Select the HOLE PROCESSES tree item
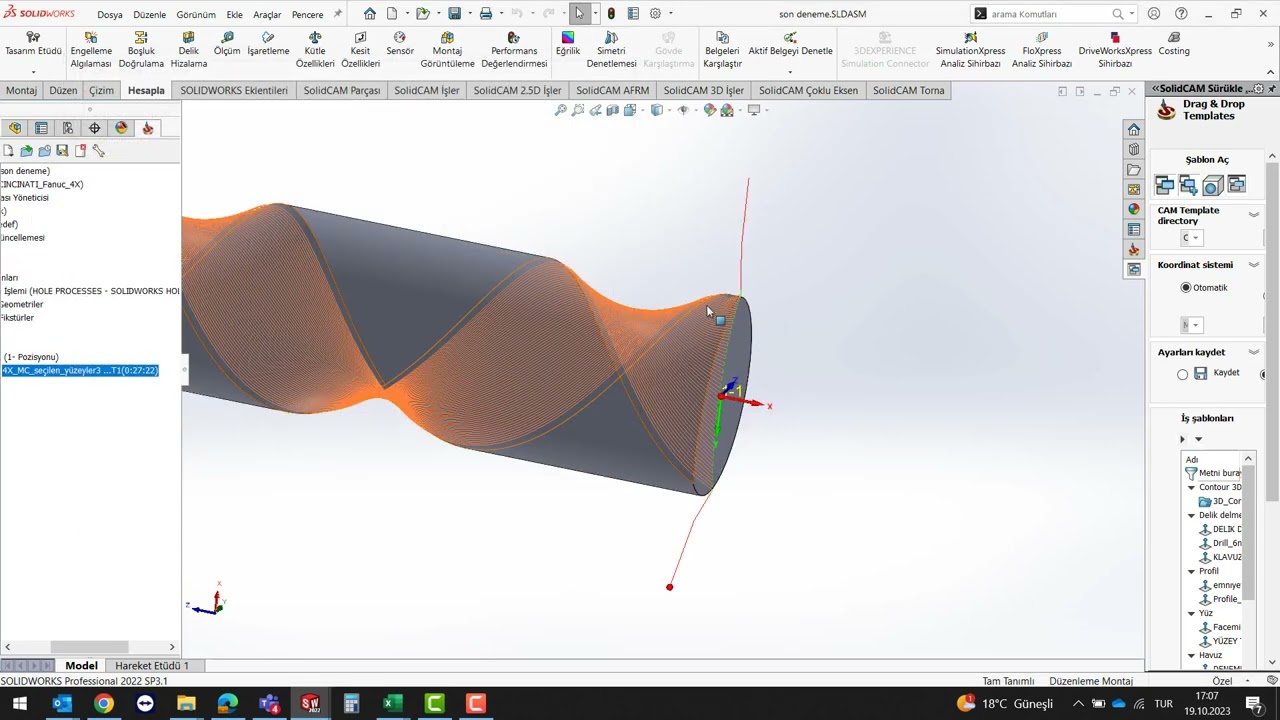 point(90,291)
